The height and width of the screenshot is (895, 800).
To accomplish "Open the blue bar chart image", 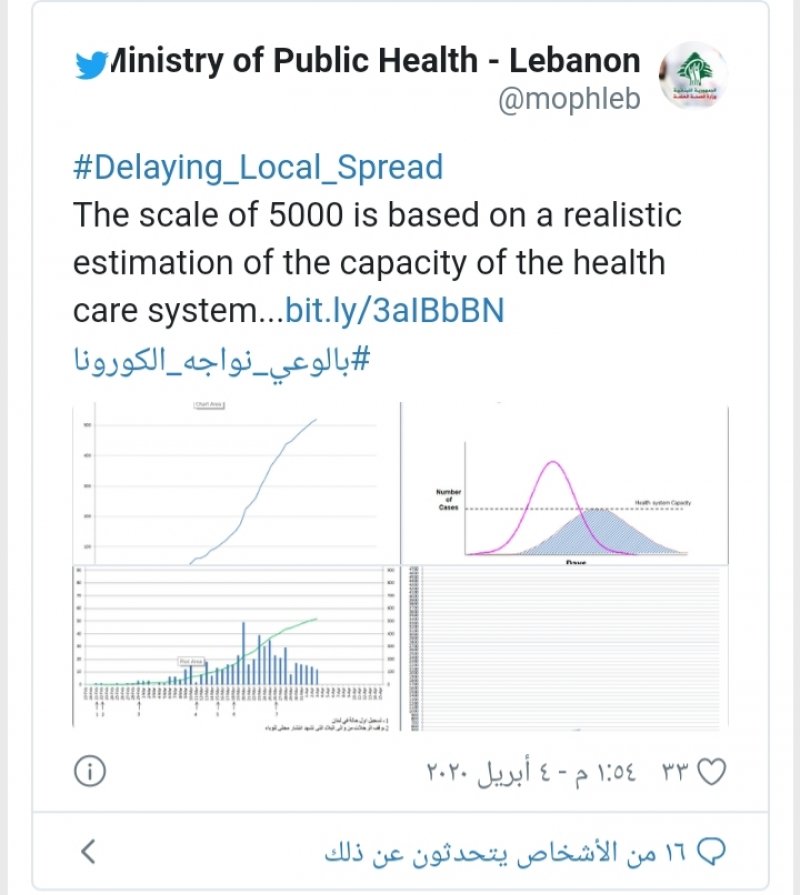I will [236, 647].
